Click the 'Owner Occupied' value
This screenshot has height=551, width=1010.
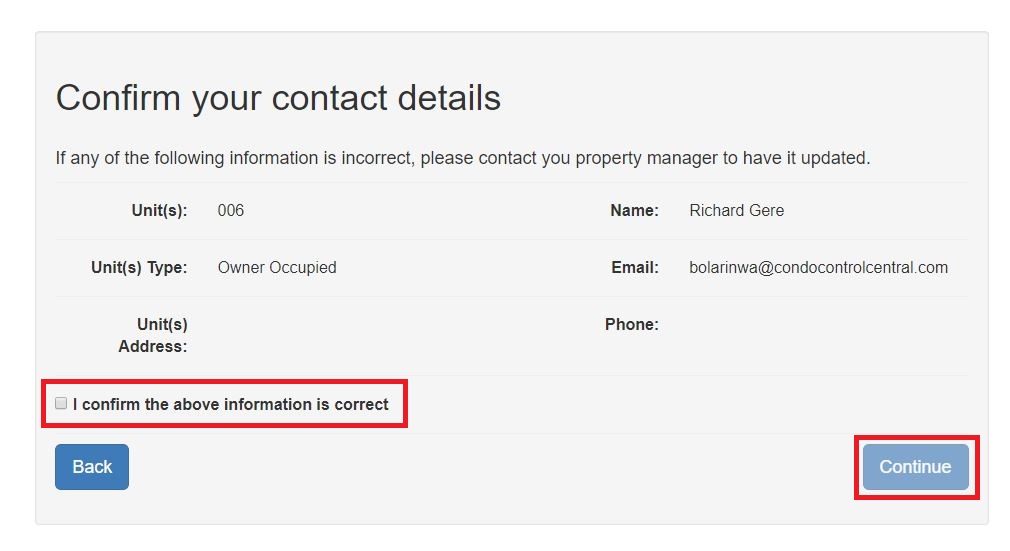277,268
